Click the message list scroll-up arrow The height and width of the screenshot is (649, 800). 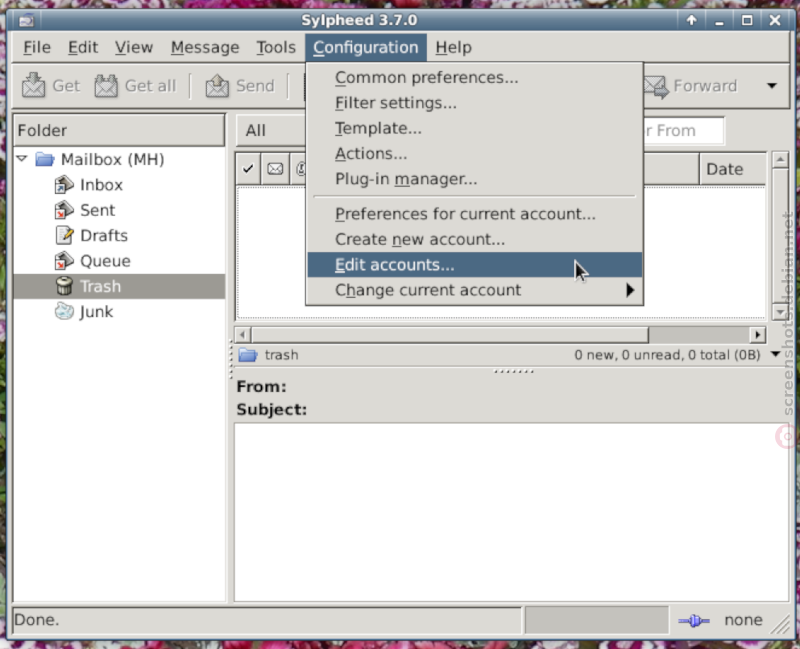pyautogui.click(x=780, y=160)
